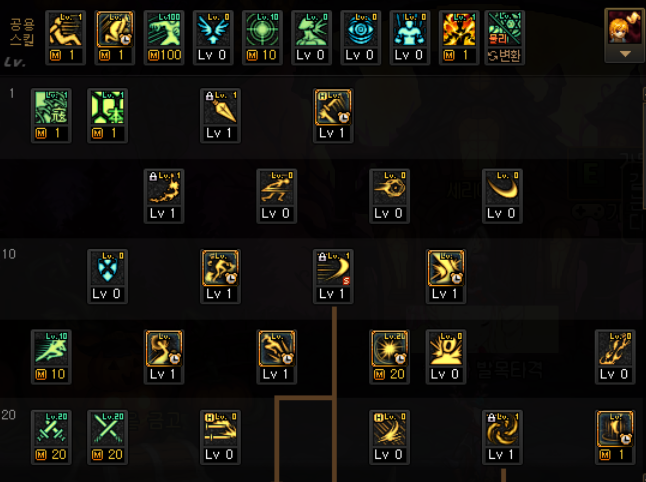Viewport: 646px width, 482px height.
Task: Select the crossed swords skill Lv 20
Action: point(51,437)
